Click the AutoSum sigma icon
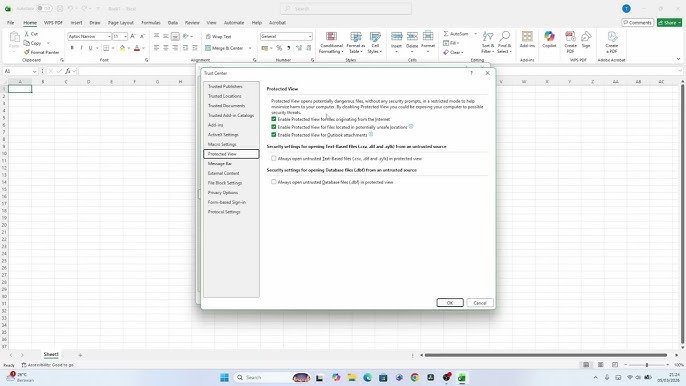686x386 pixels. [x=446, y=34]
